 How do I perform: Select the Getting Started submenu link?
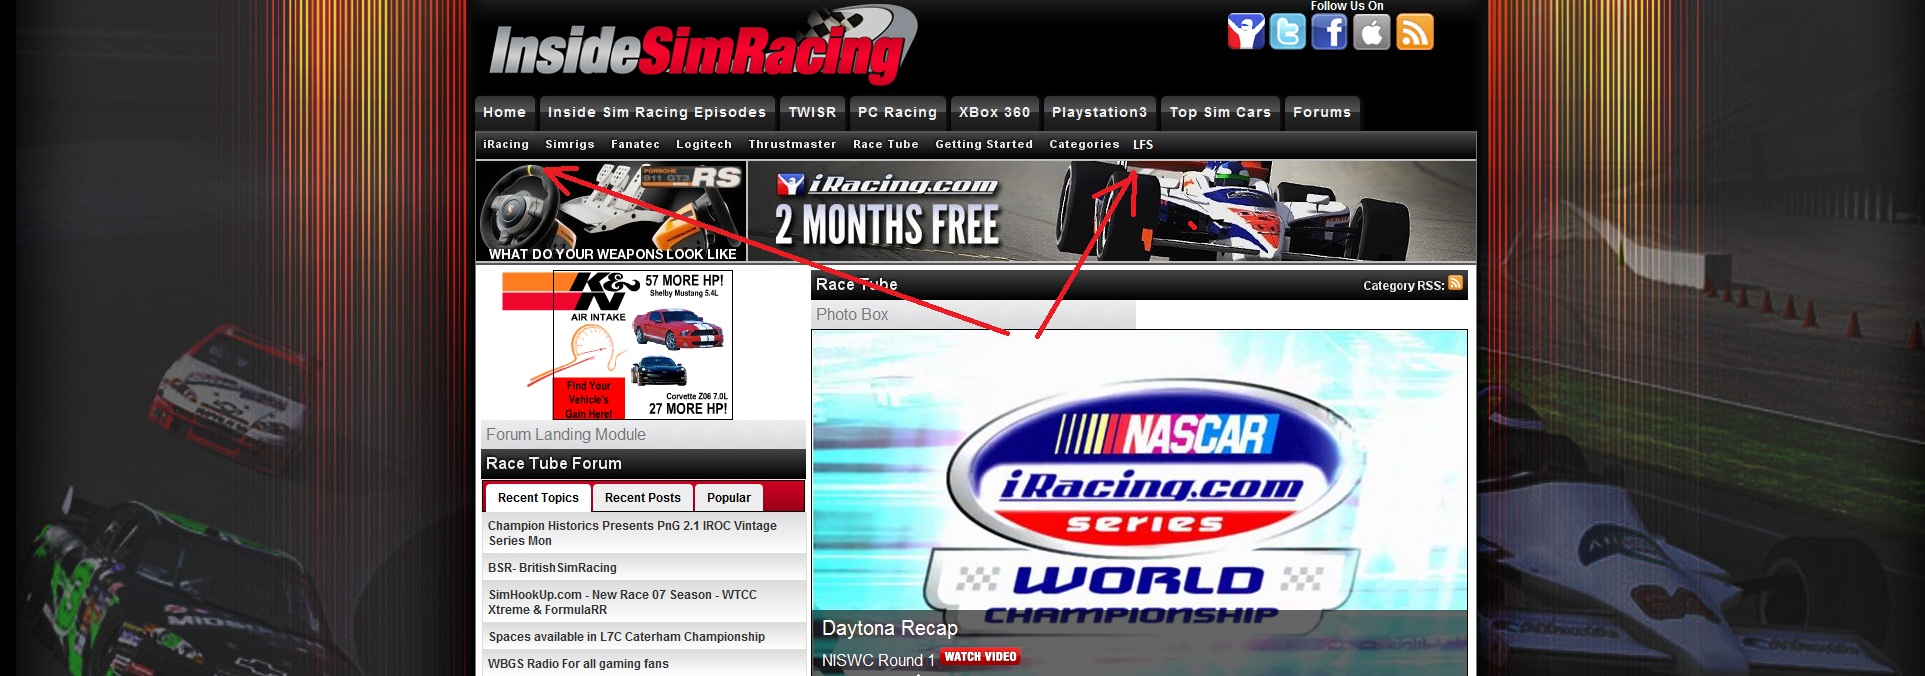pos(984,145)
